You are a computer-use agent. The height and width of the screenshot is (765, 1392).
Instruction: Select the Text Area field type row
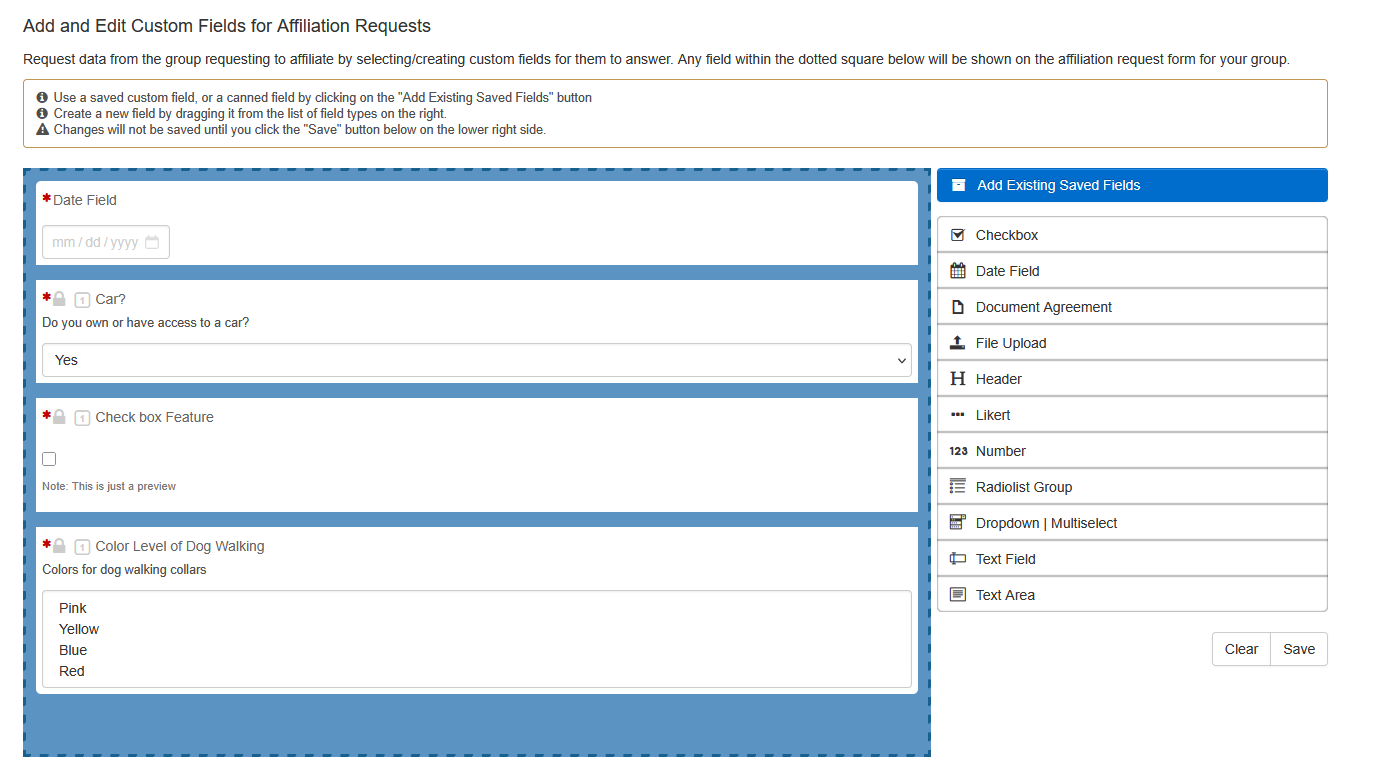coord(1132,595)
